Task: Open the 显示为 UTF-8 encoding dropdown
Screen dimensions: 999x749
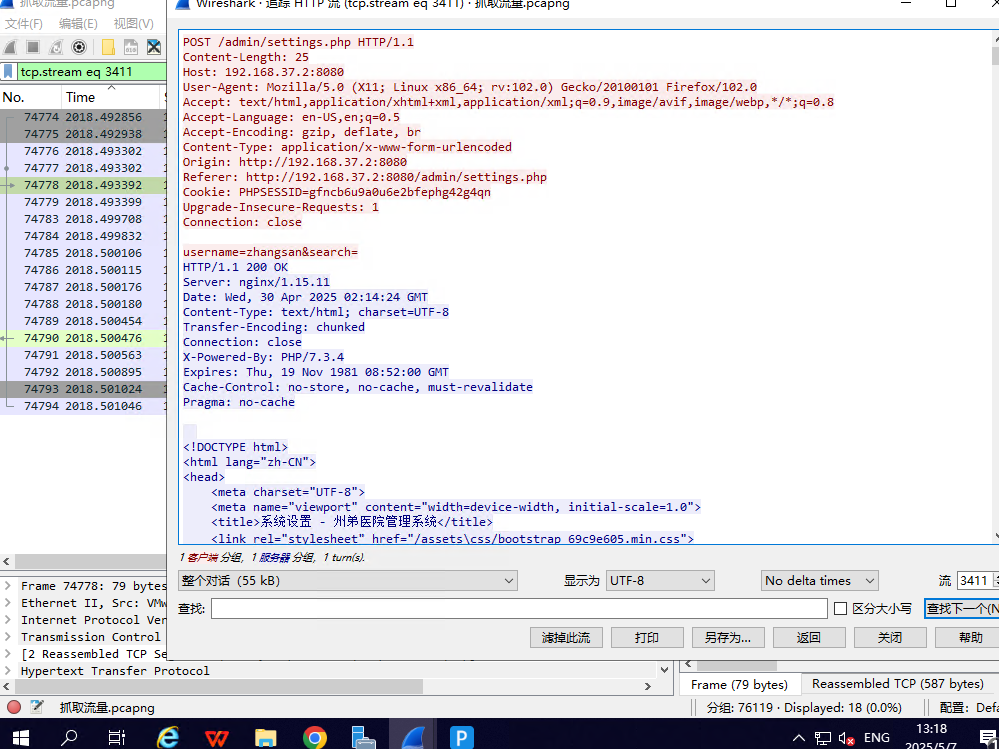Action: point(659,580)
